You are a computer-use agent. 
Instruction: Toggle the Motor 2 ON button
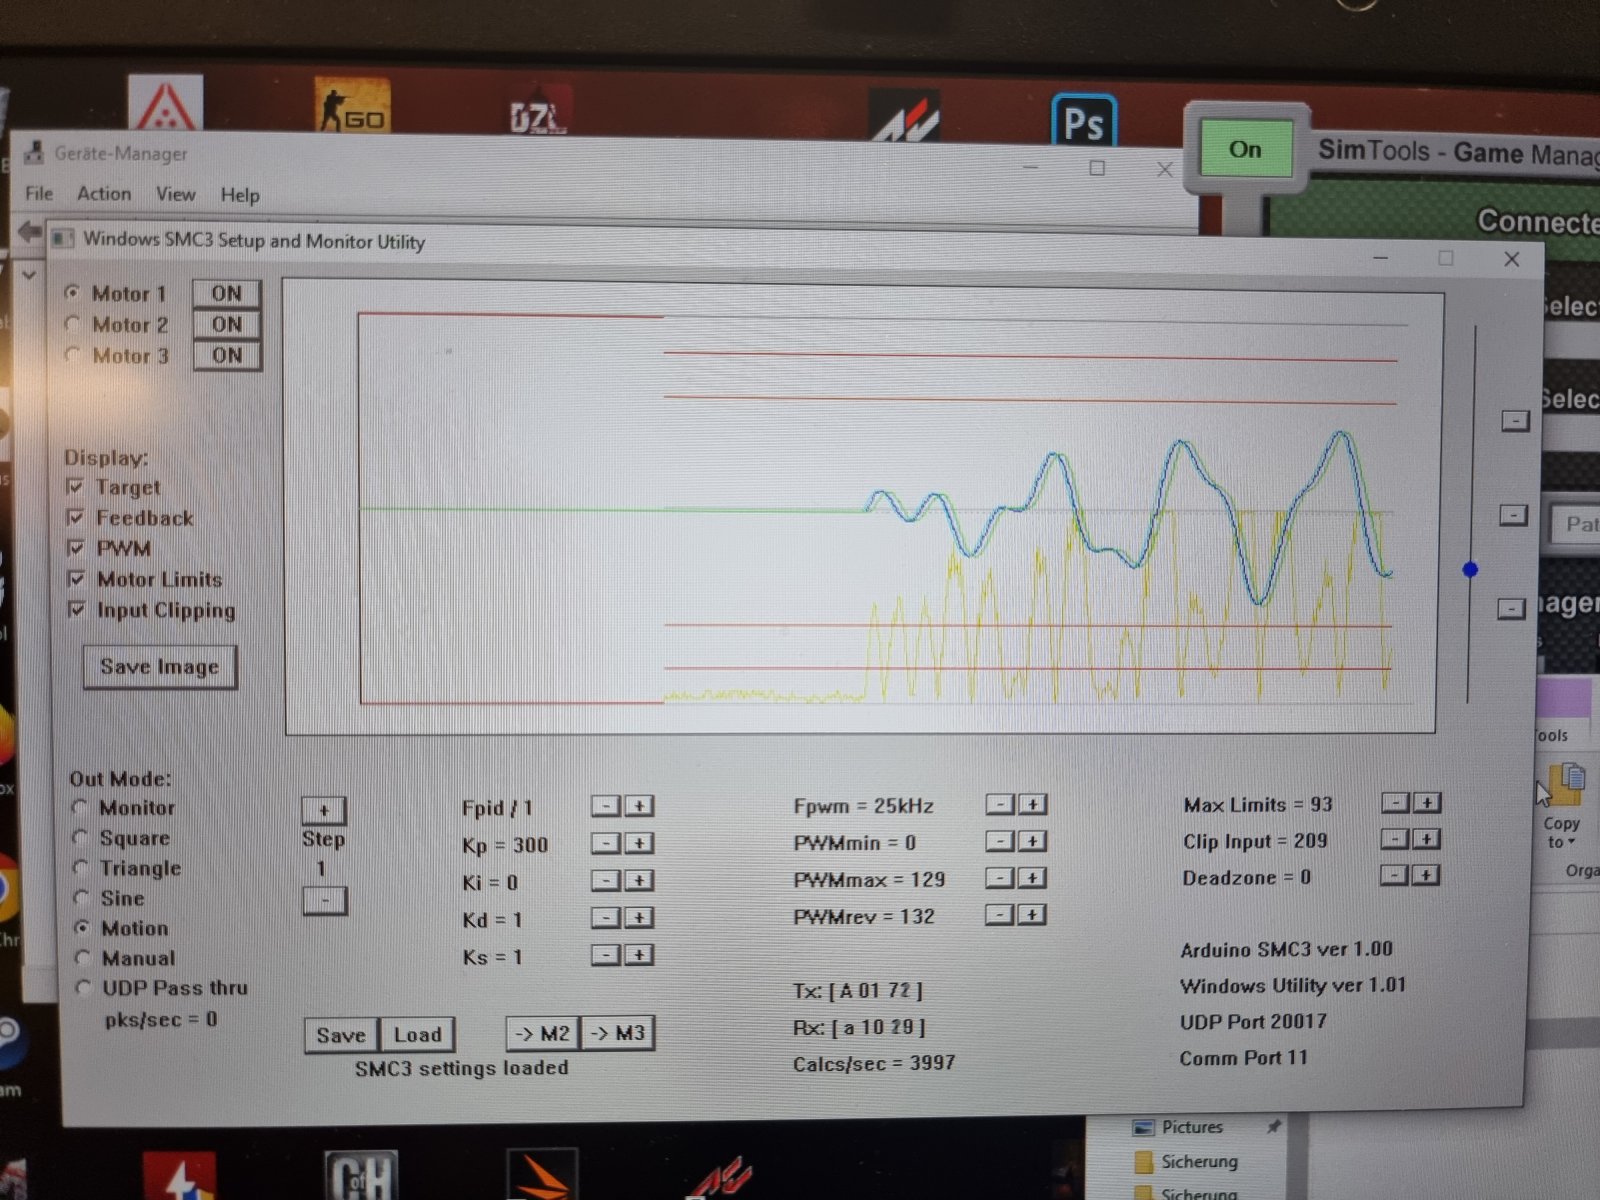227,324
